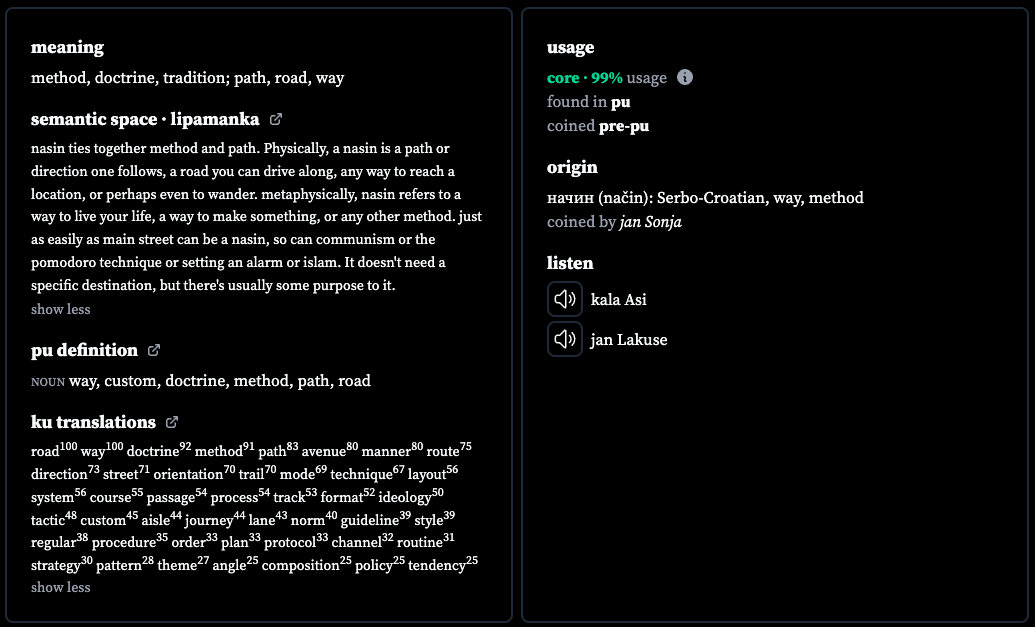Click the green core 99% usage label
This screenshot has width=1035, height=627.
pyautogui.click(x=585, y=78)
